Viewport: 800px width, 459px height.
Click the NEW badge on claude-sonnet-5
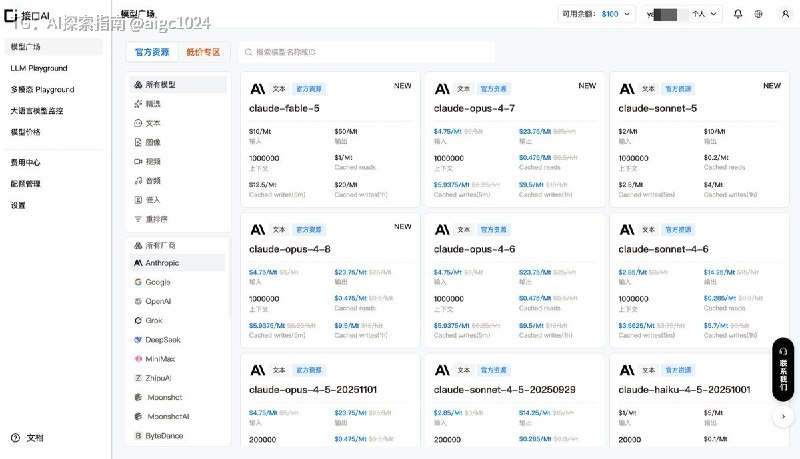pyautogui.click(x=771, y=86)
